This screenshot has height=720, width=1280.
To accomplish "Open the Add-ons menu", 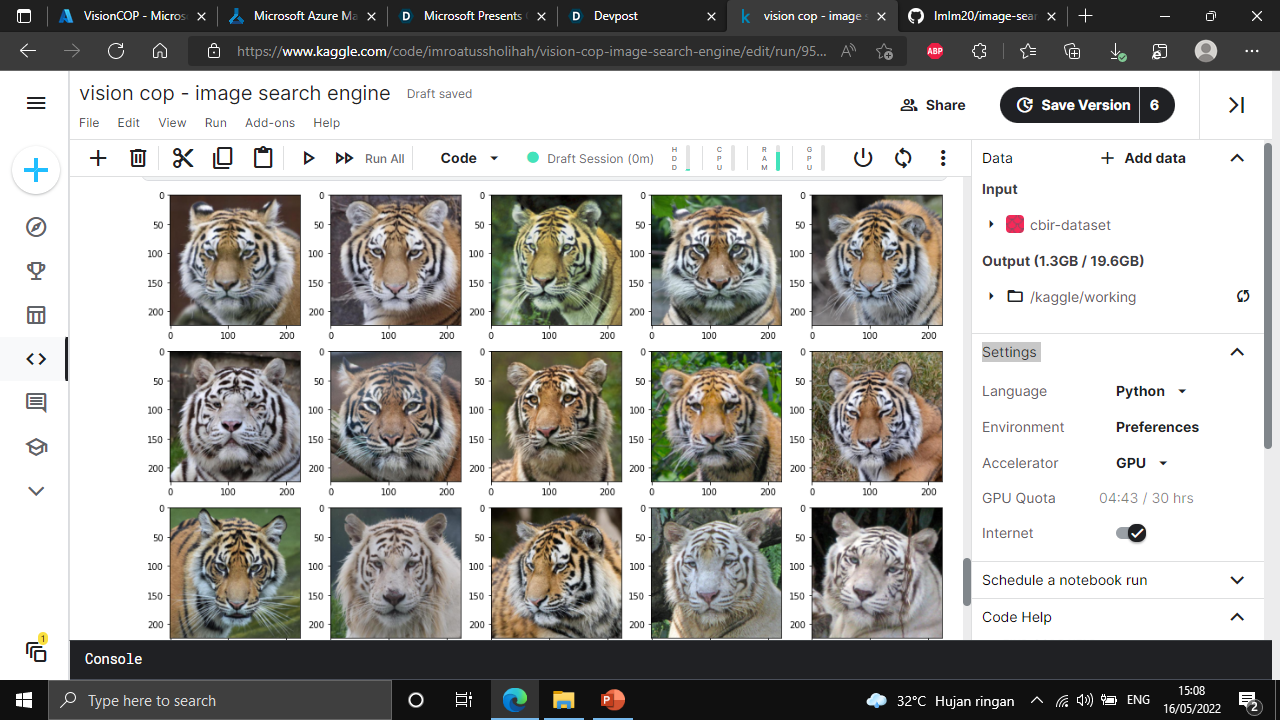I will coord(270,123).
